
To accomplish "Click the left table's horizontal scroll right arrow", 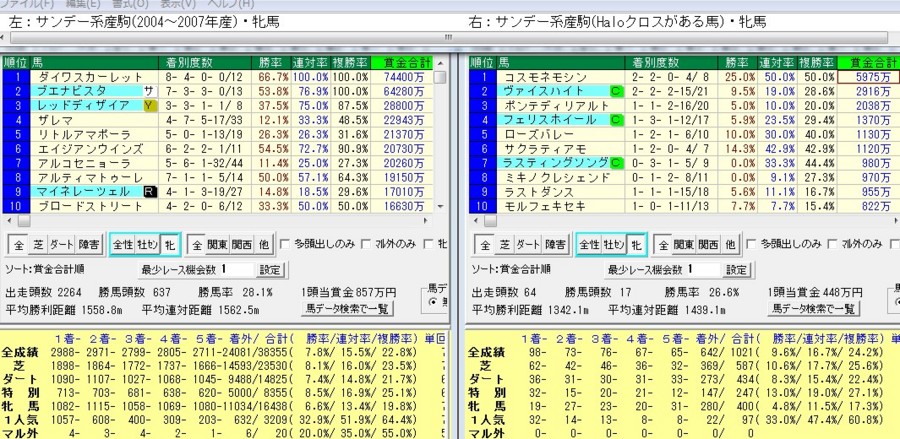I will [425, 220].
